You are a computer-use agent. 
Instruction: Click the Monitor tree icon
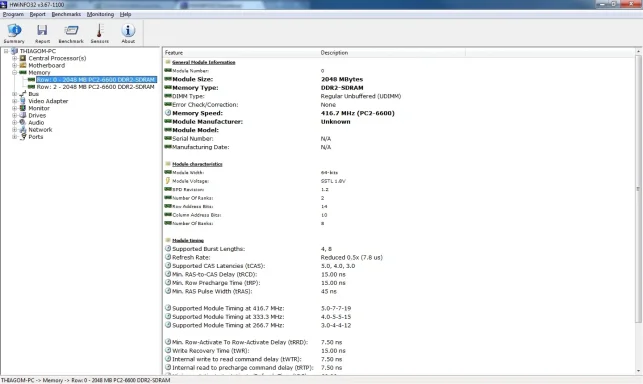23,108
